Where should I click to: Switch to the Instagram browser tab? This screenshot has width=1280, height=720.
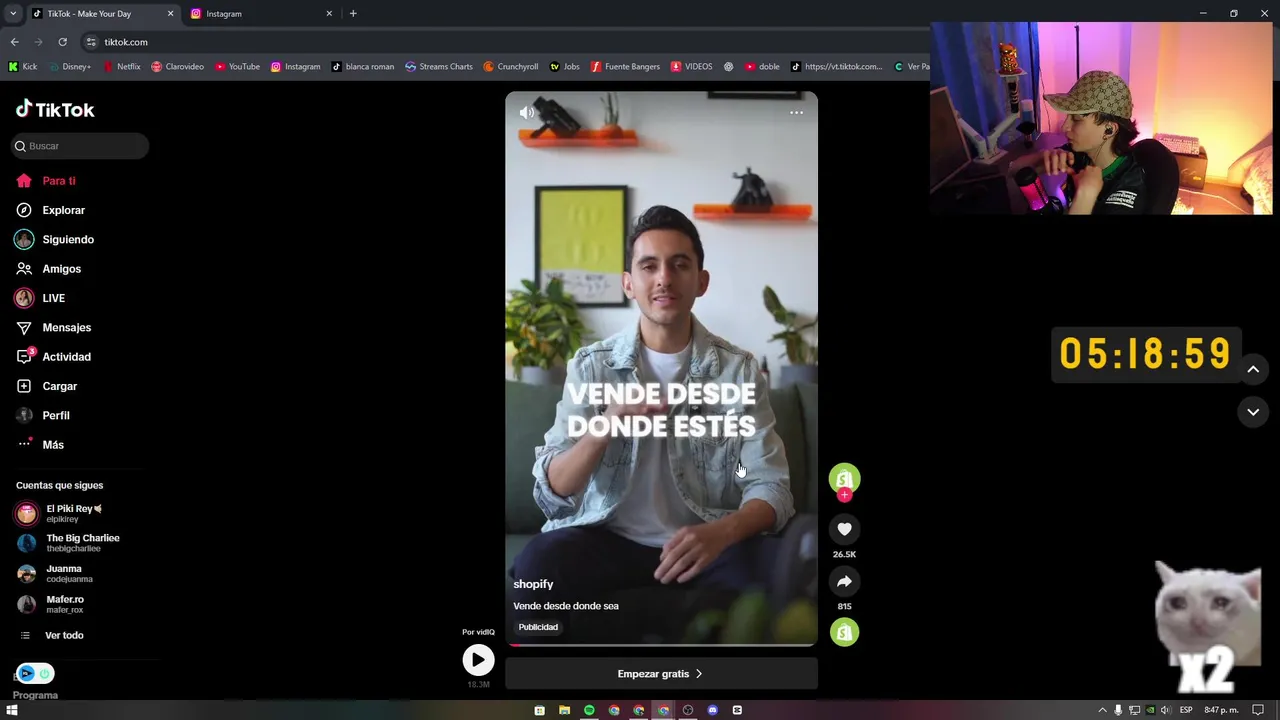(260, 14)
